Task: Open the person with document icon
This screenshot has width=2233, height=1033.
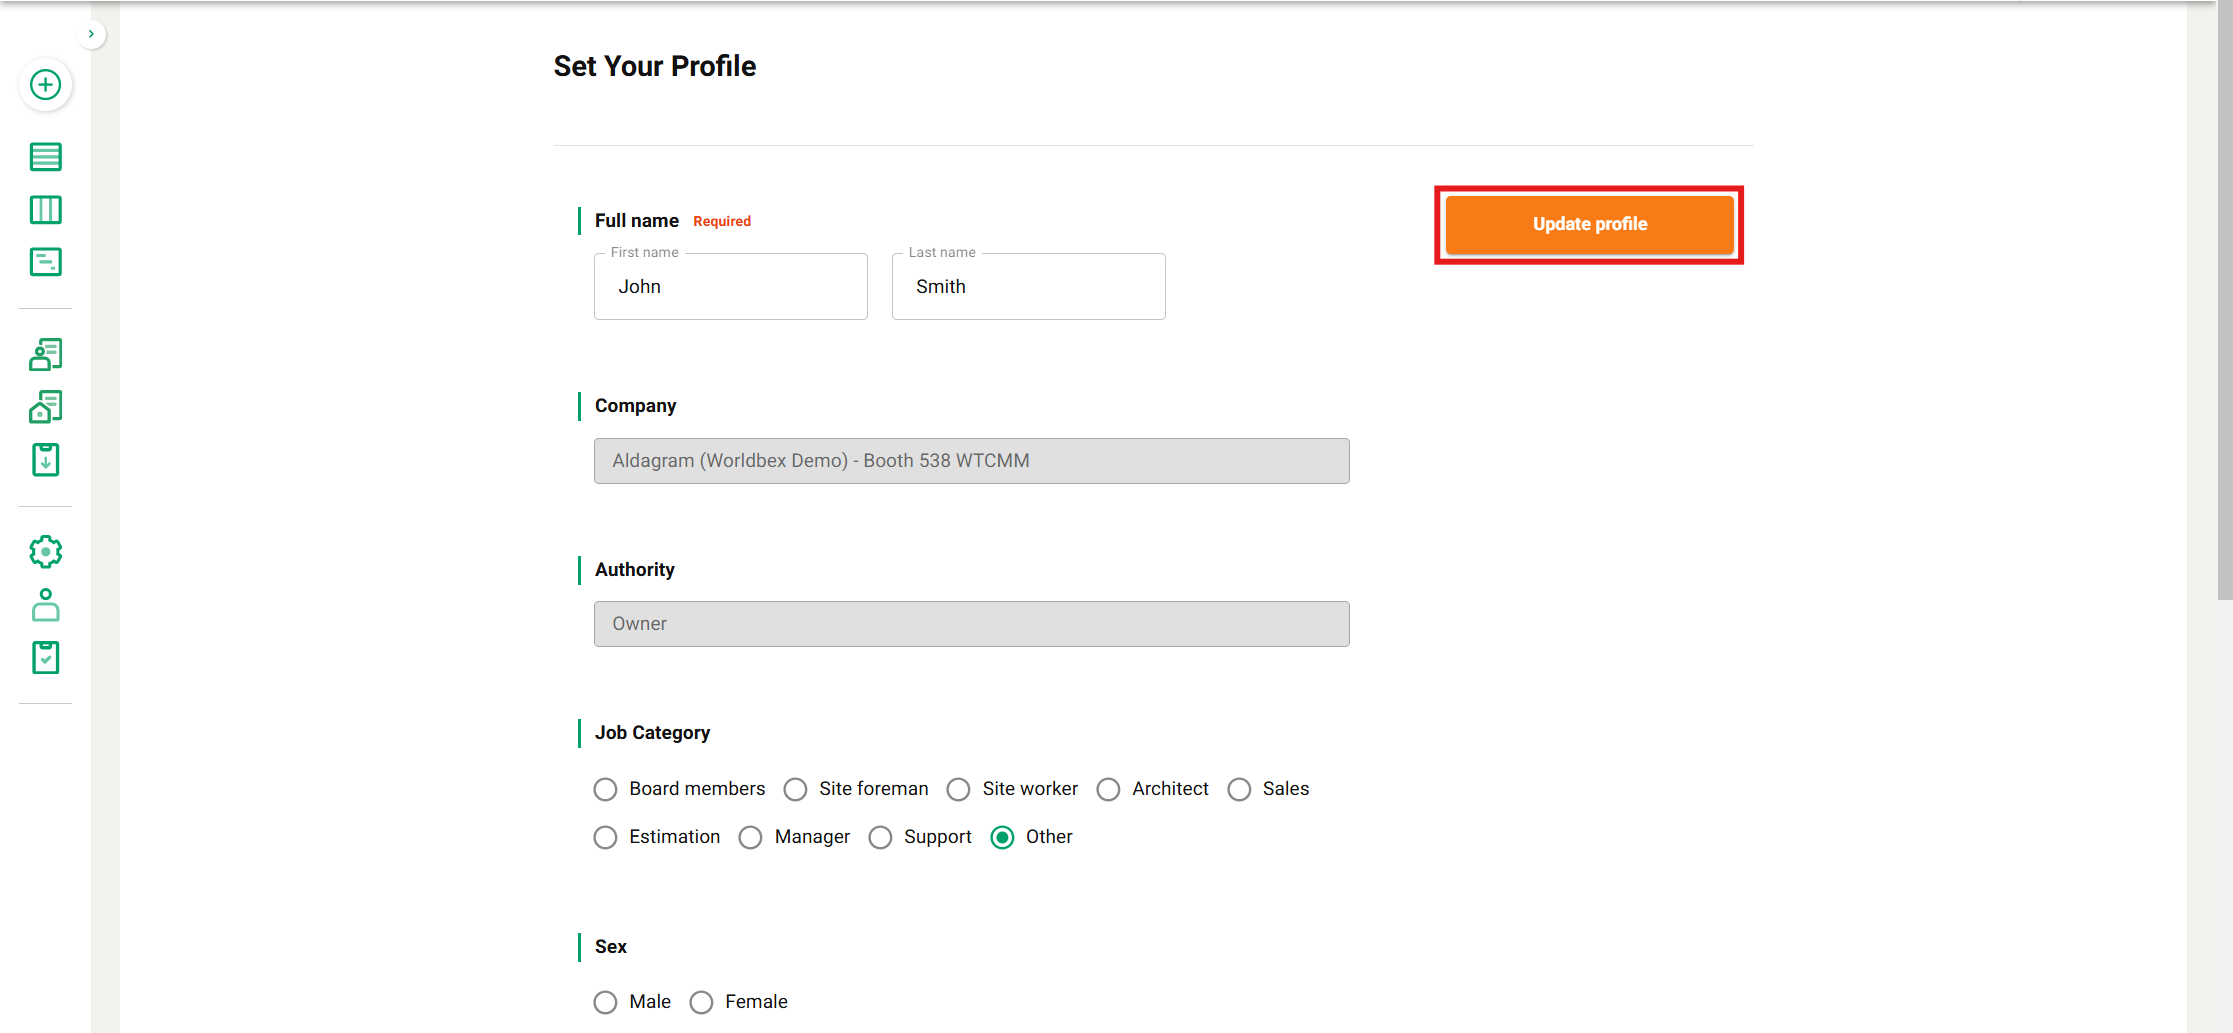Action: coord(45,354)
